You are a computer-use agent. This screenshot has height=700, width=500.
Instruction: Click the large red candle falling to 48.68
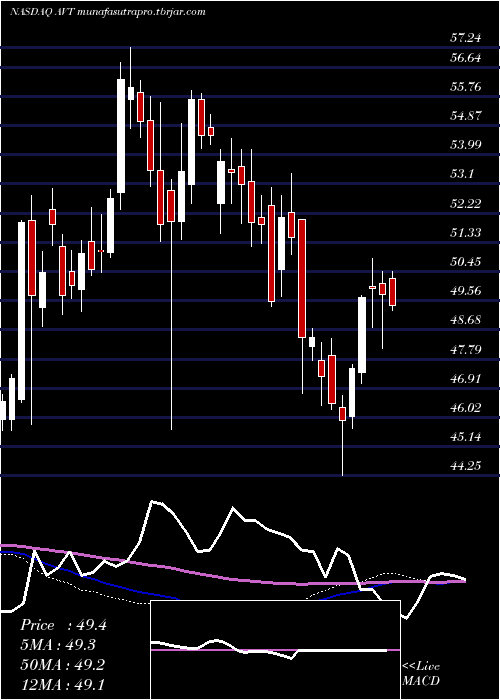(x=302, y=278)
